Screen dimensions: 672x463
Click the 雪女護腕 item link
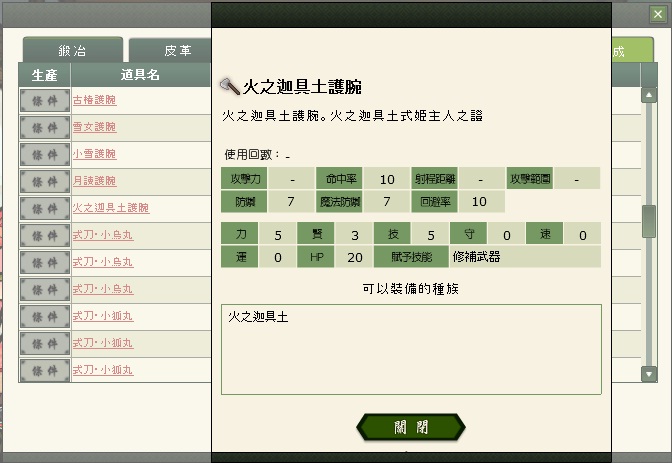click(x=95, y=127)
